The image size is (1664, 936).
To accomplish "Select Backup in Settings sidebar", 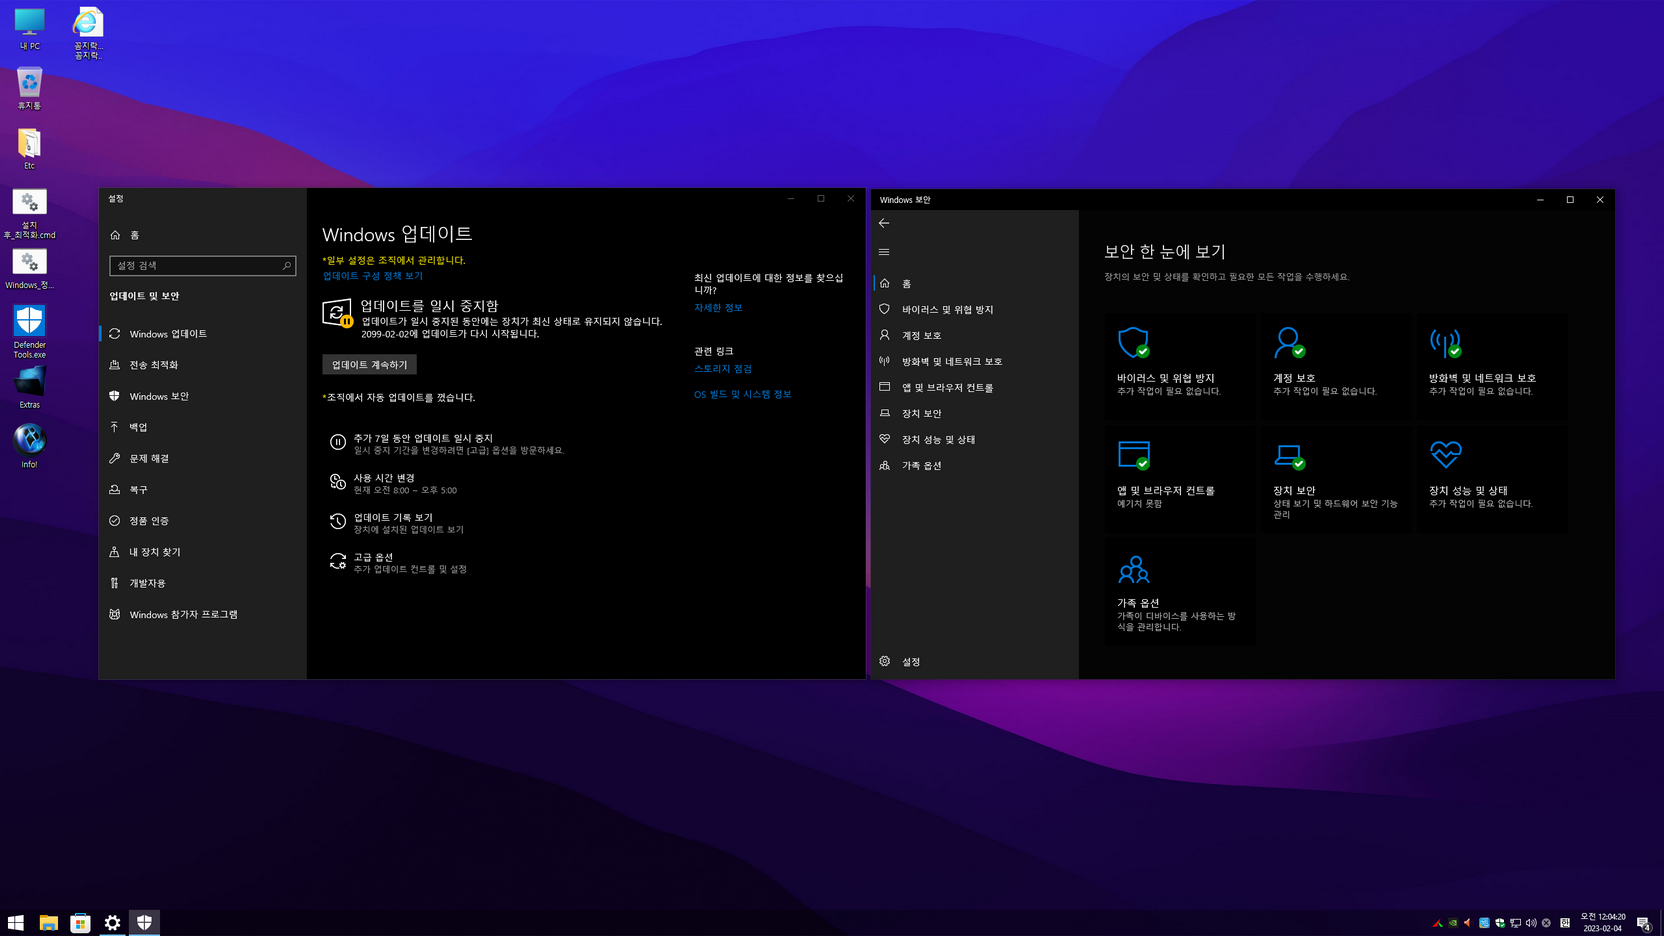I will point(201,427).
